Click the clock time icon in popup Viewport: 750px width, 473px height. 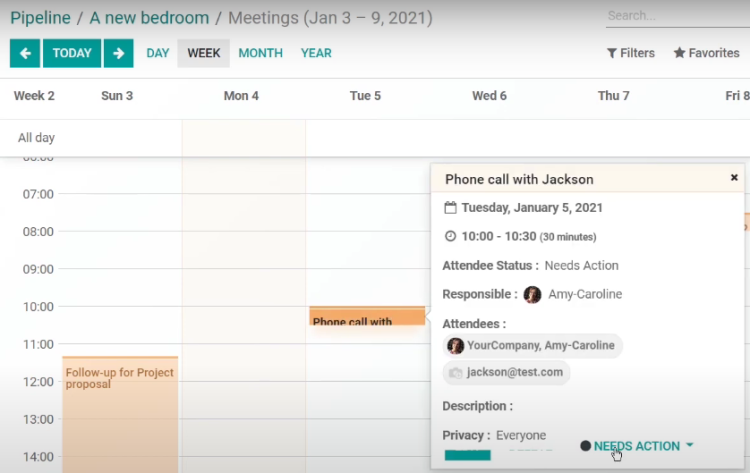tap(450, 236)
